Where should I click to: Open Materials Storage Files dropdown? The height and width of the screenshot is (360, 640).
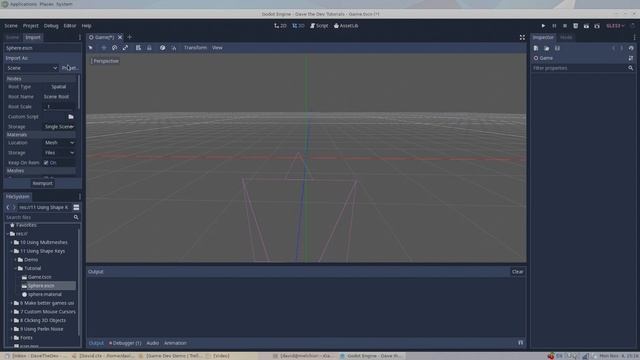point(59,153)
